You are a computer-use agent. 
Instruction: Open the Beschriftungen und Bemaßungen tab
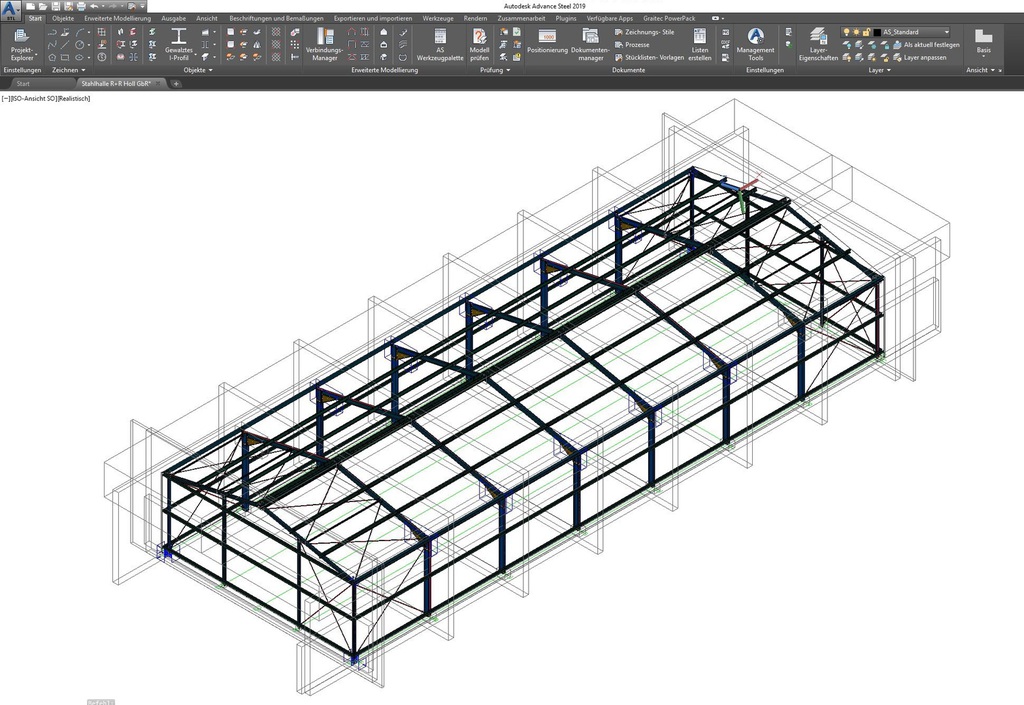[x=276, y=18]
